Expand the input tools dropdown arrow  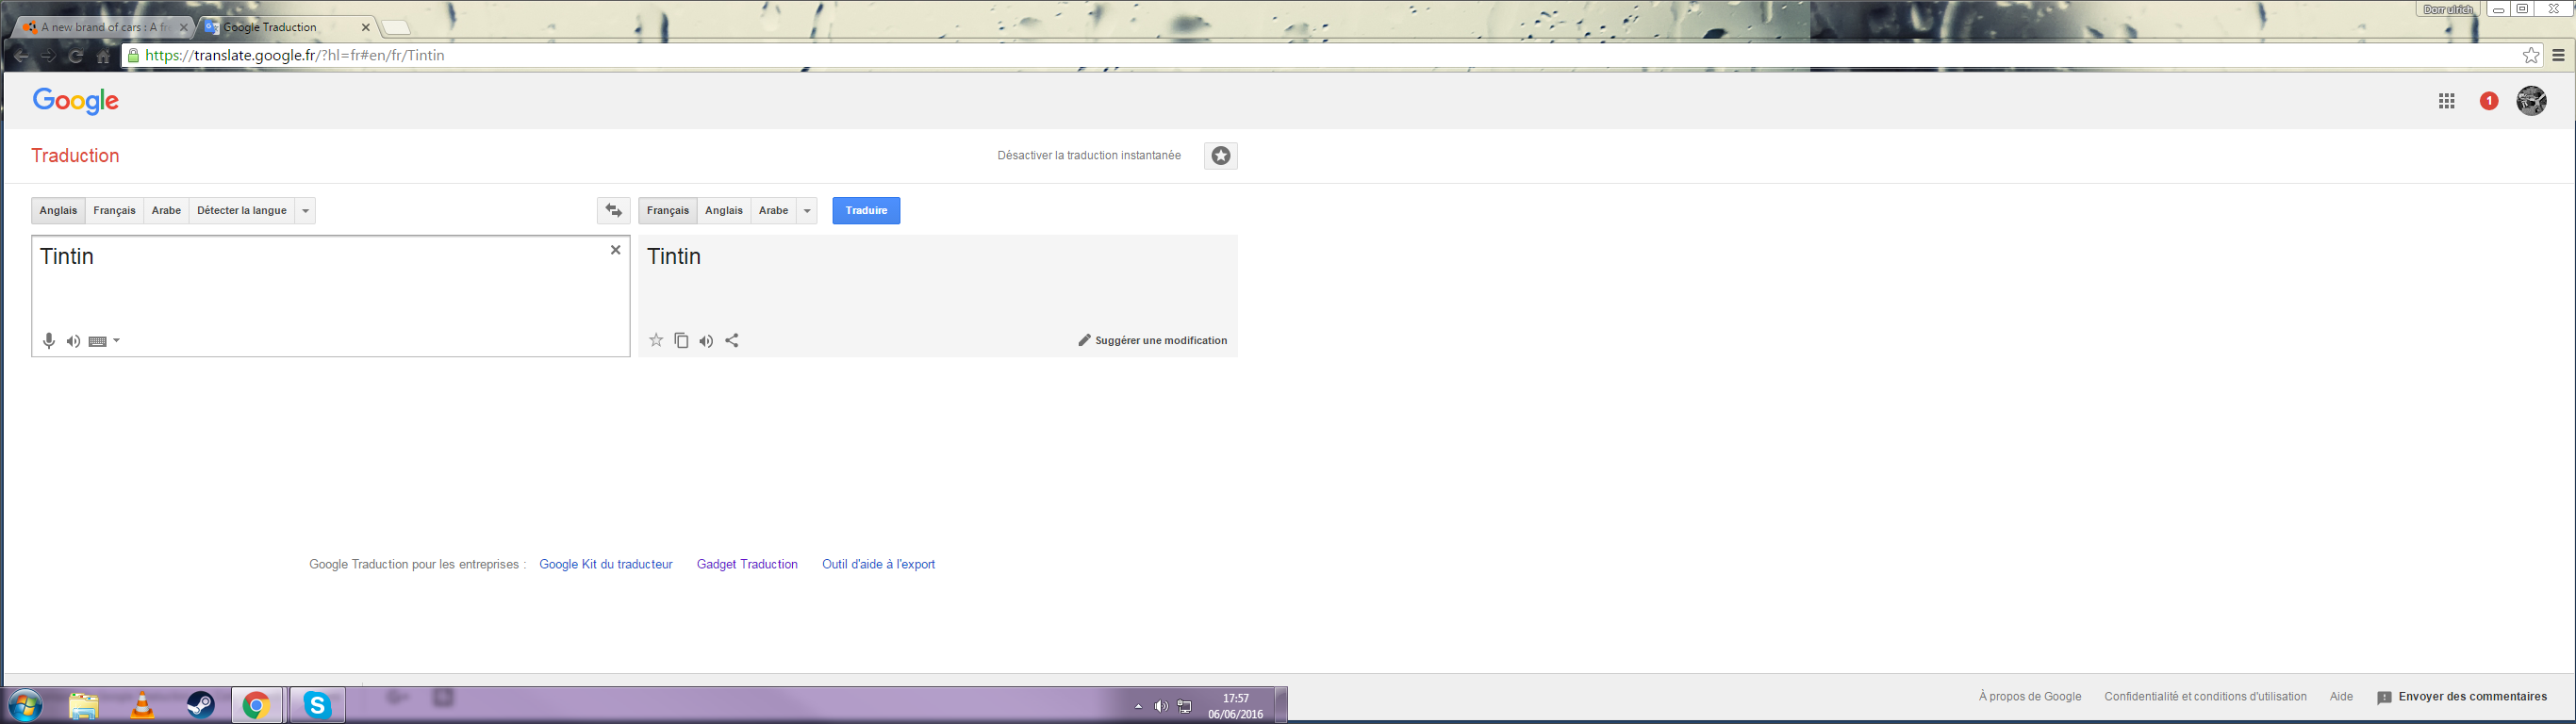[116, 341]
